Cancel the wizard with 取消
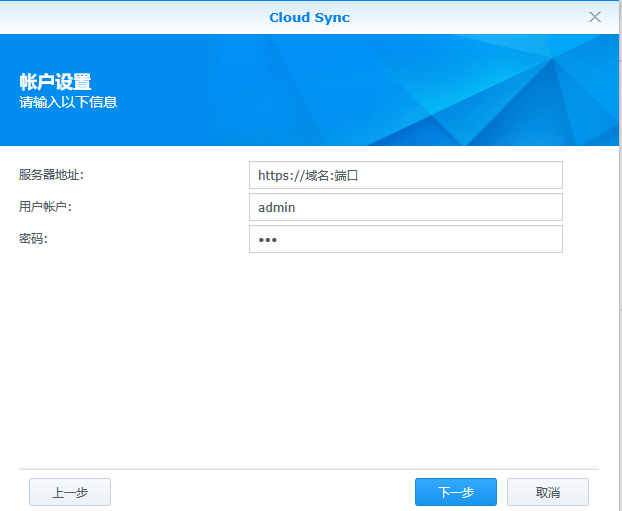The height and width of the screenshot is (511, 622). [x=548, y=492]
